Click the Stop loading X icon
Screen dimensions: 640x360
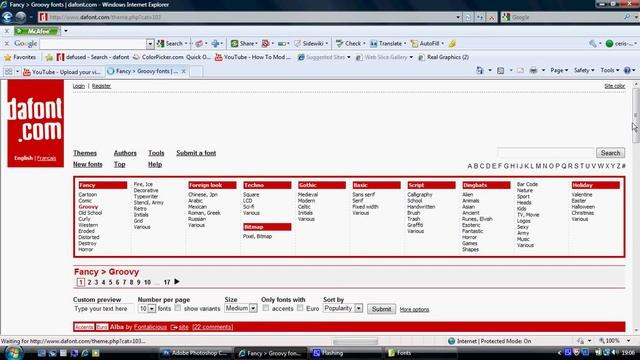(492, 17)
